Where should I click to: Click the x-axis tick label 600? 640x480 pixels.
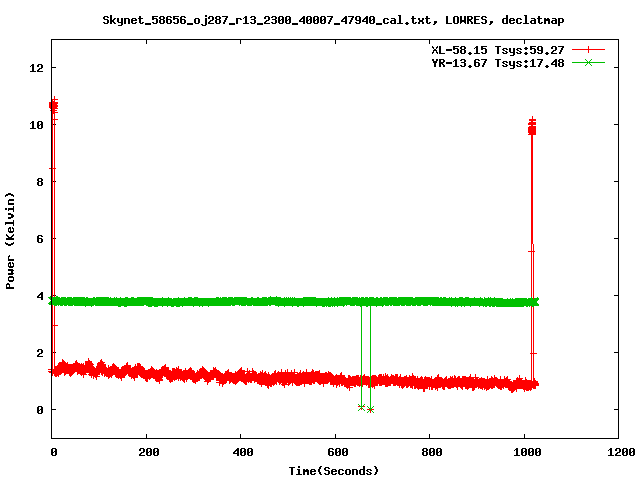click(337, 452)
